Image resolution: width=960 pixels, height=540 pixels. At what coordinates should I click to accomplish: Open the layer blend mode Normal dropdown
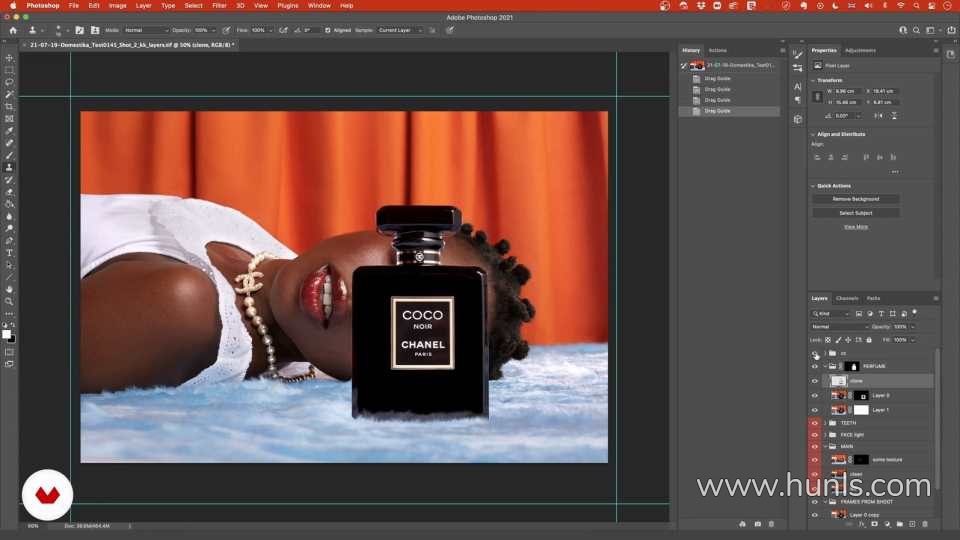[x=840, y=327]
